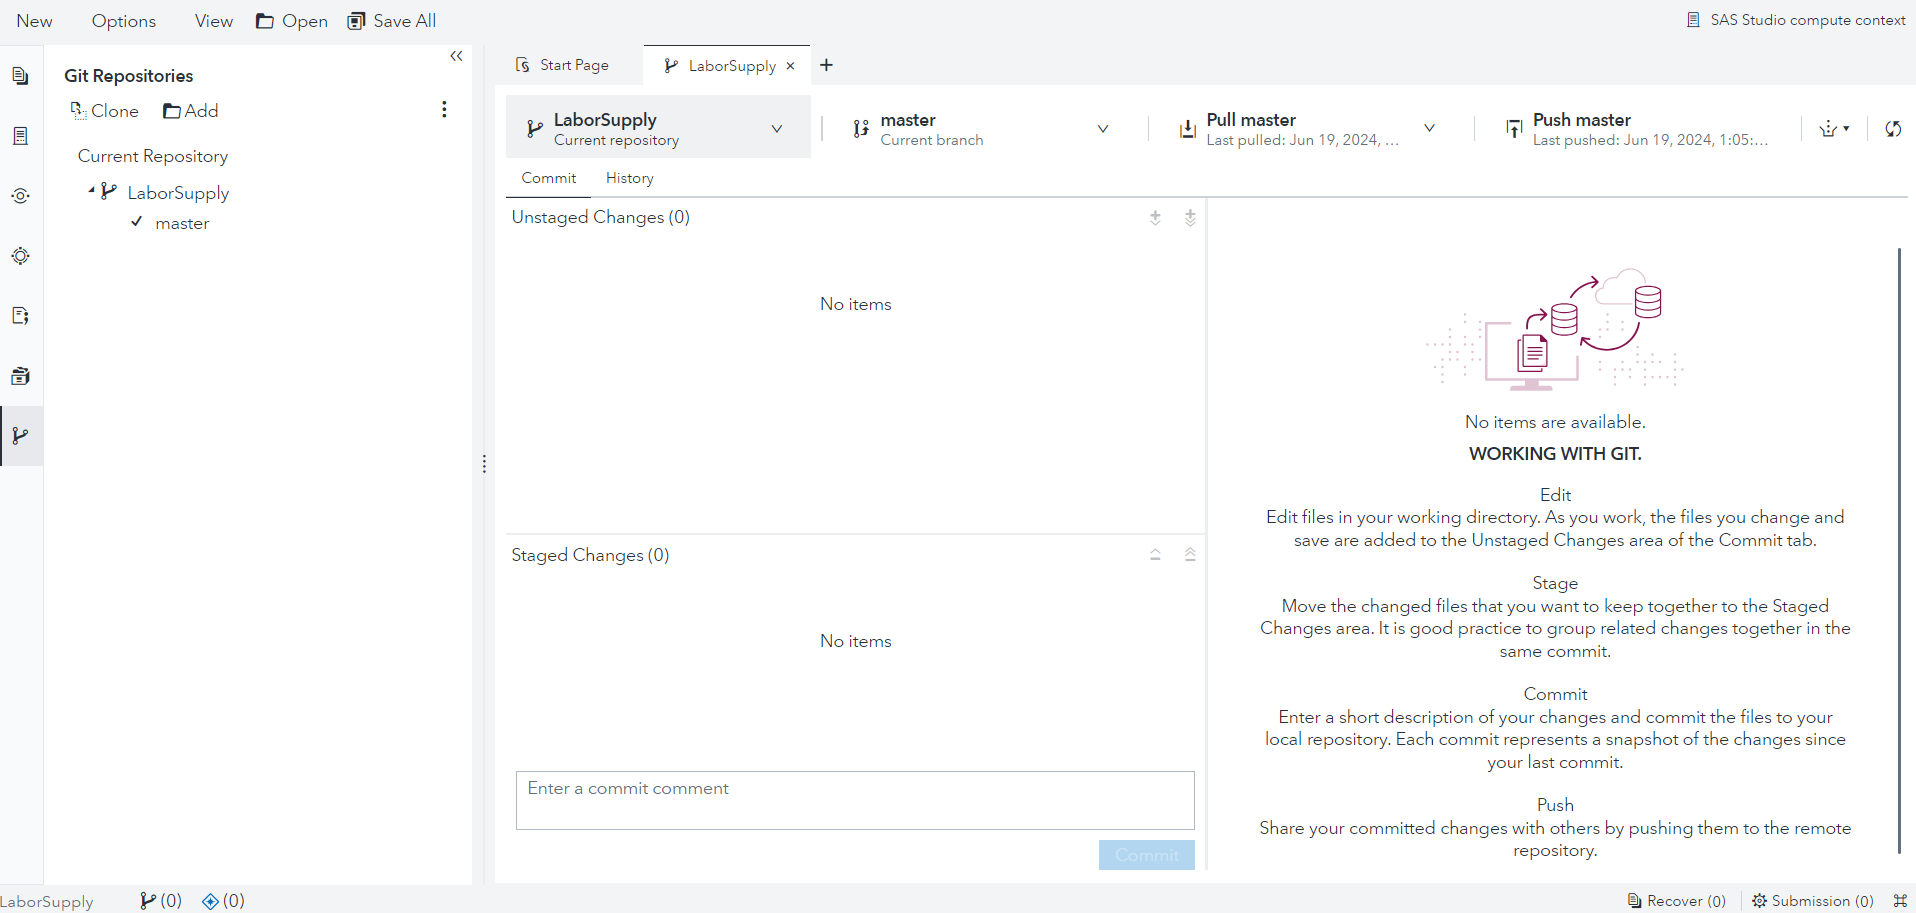Expand the Pull master options chevron
The image size is (1916, 913).
tap(1429, 128)
